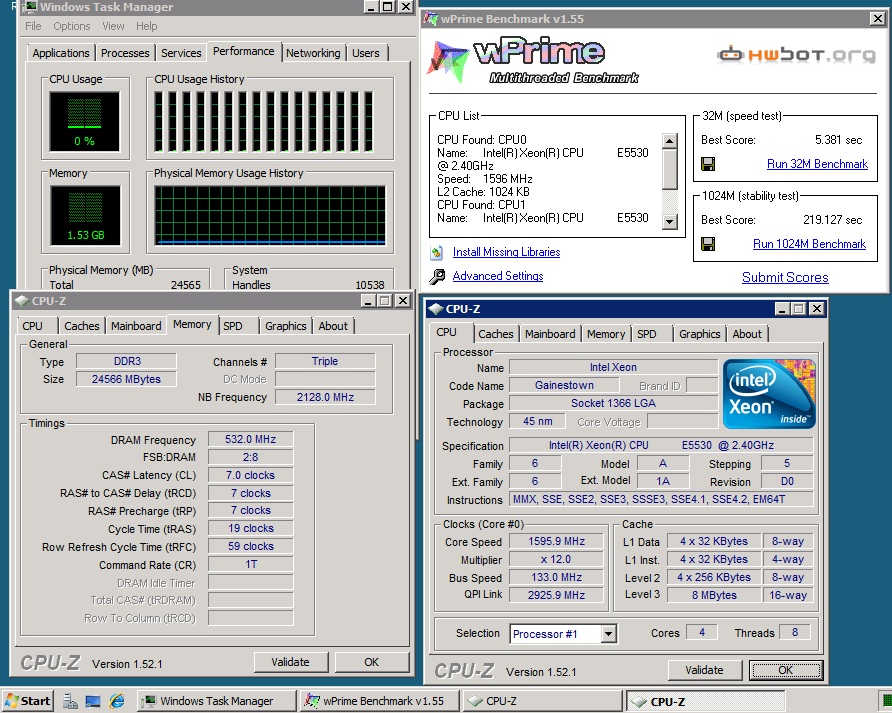Activate the second highlighted CPU-Z taskbar button

pos(705,702)
